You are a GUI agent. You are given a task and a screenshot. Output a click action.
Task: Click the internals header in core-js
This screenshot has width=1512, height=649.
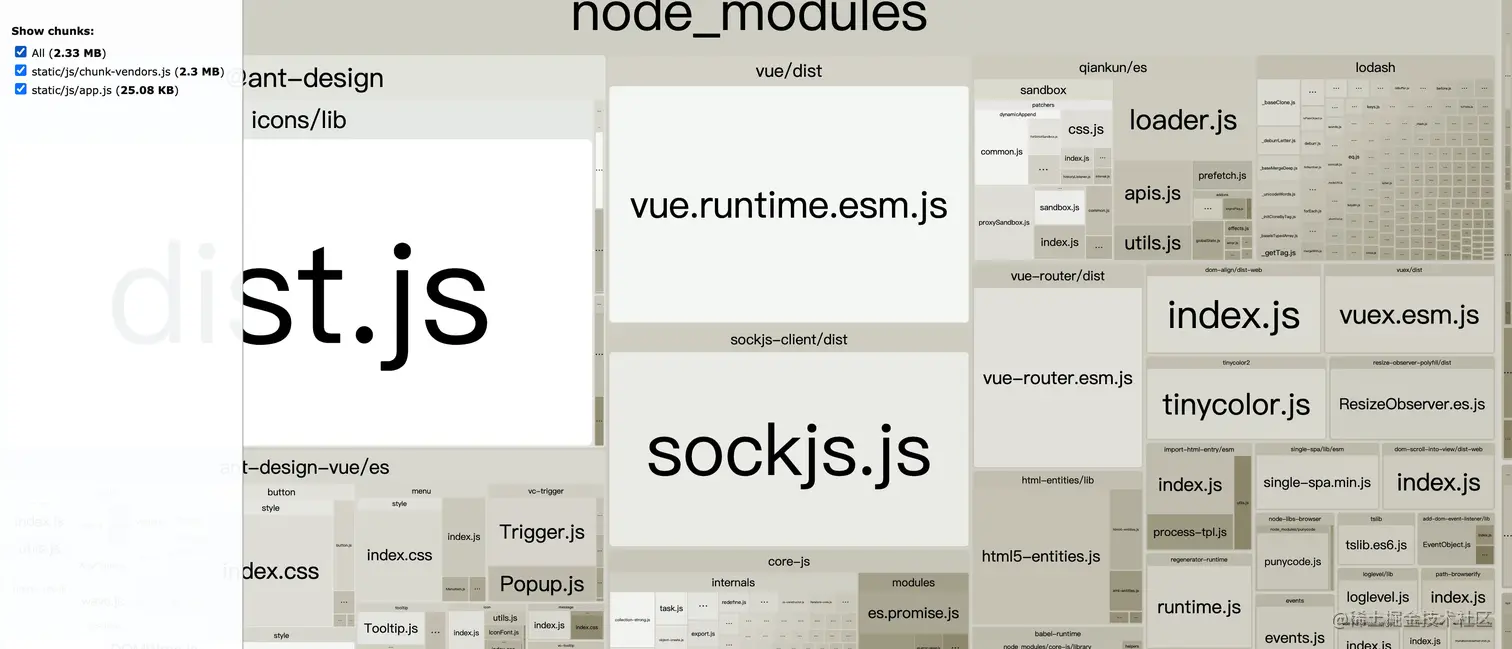point(733,582)
